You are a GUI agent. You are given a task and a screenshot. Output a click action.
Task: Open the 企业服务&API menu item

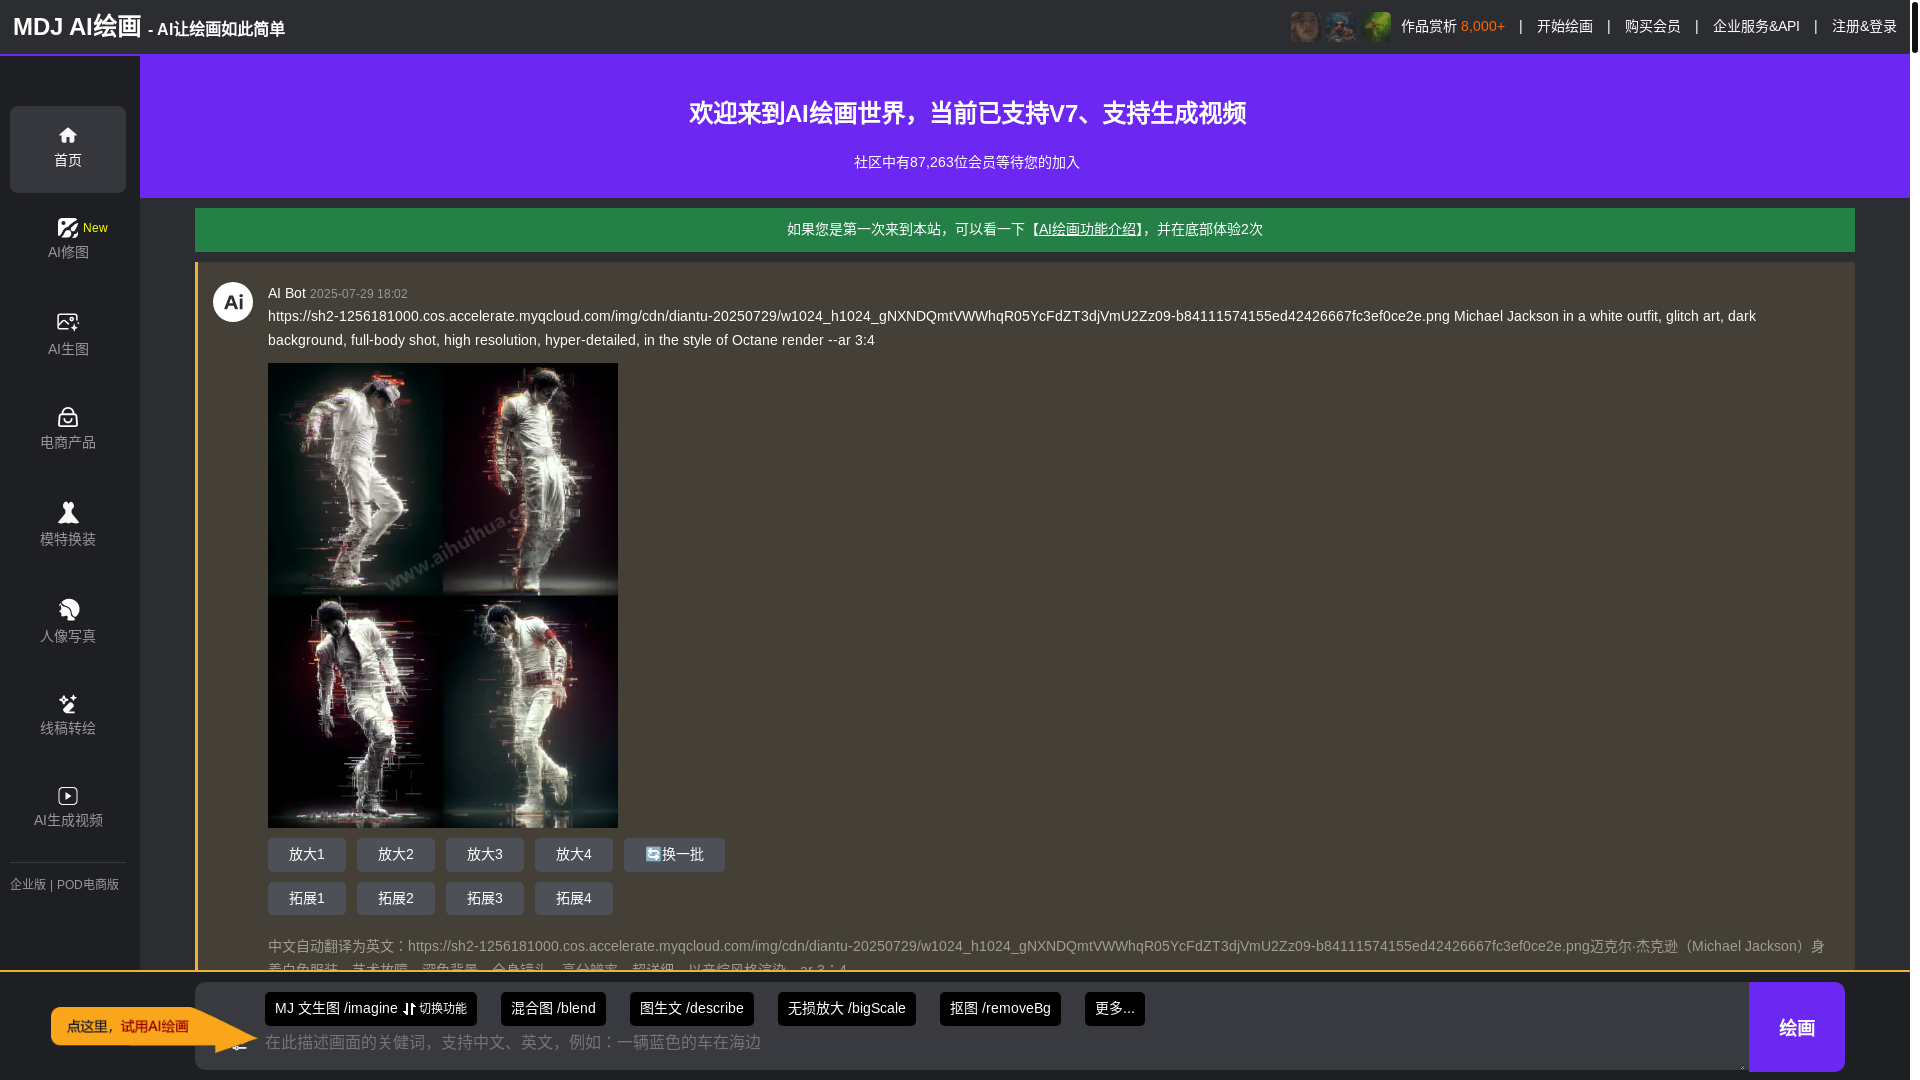coord(1756,27)
